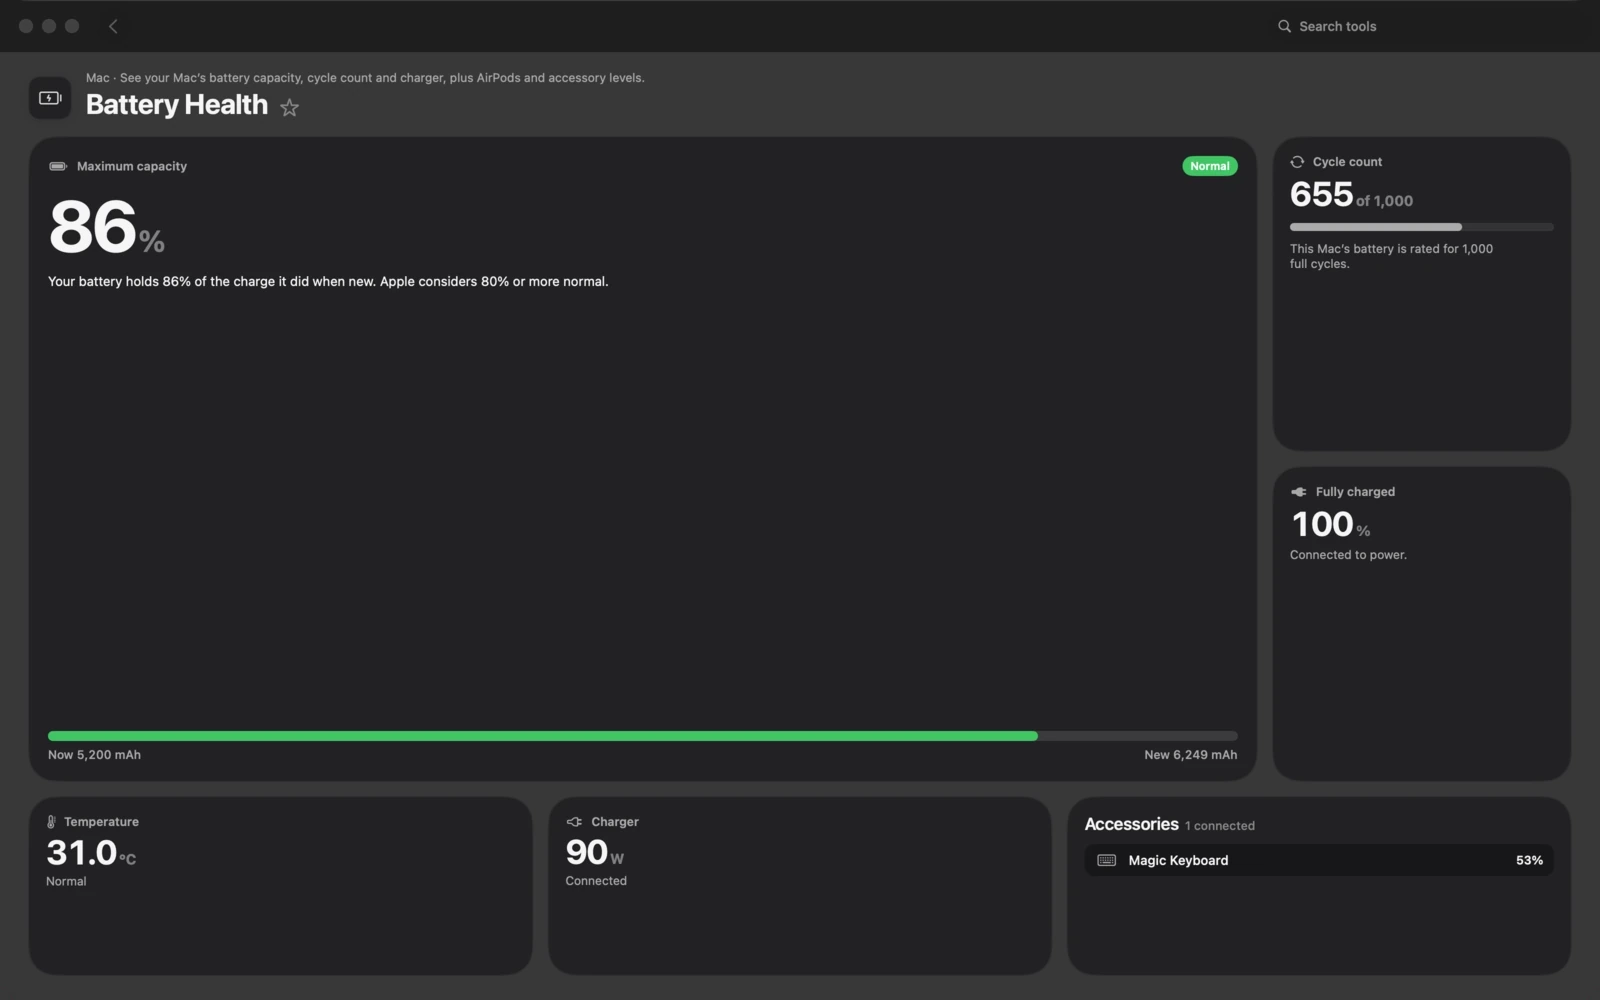Click the 'Charger' label
The image size is (1600, 1000).
pos(614,822)
